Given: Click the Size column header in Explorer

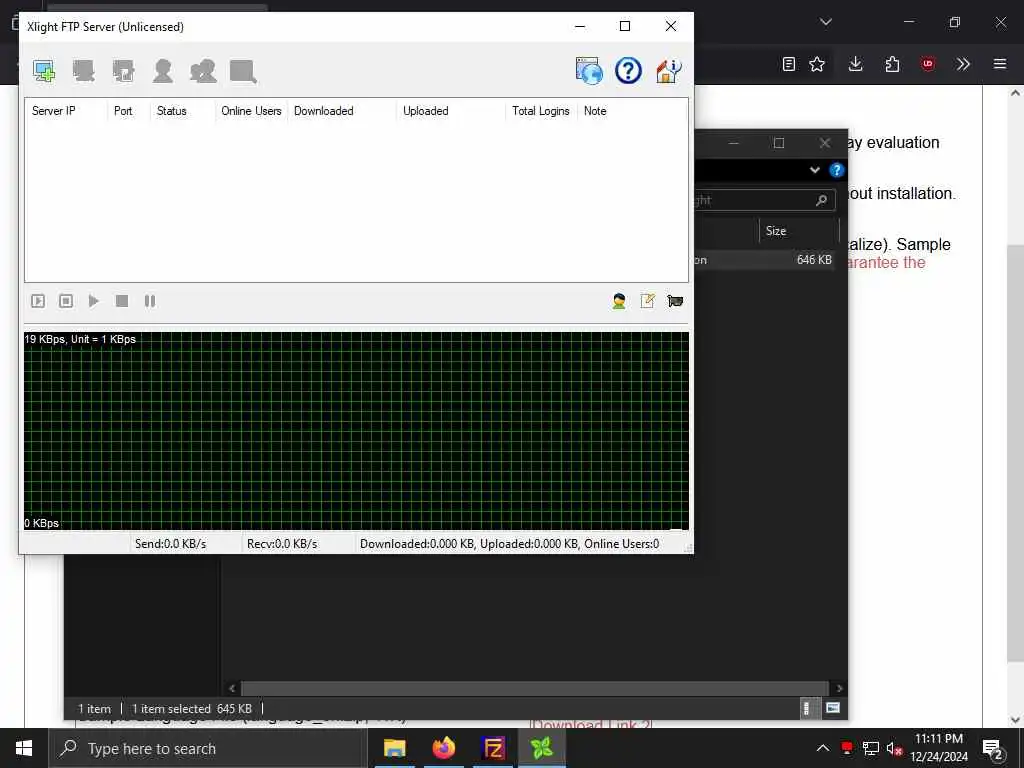Looking at the screenshot, I should [x=799, y=231].
